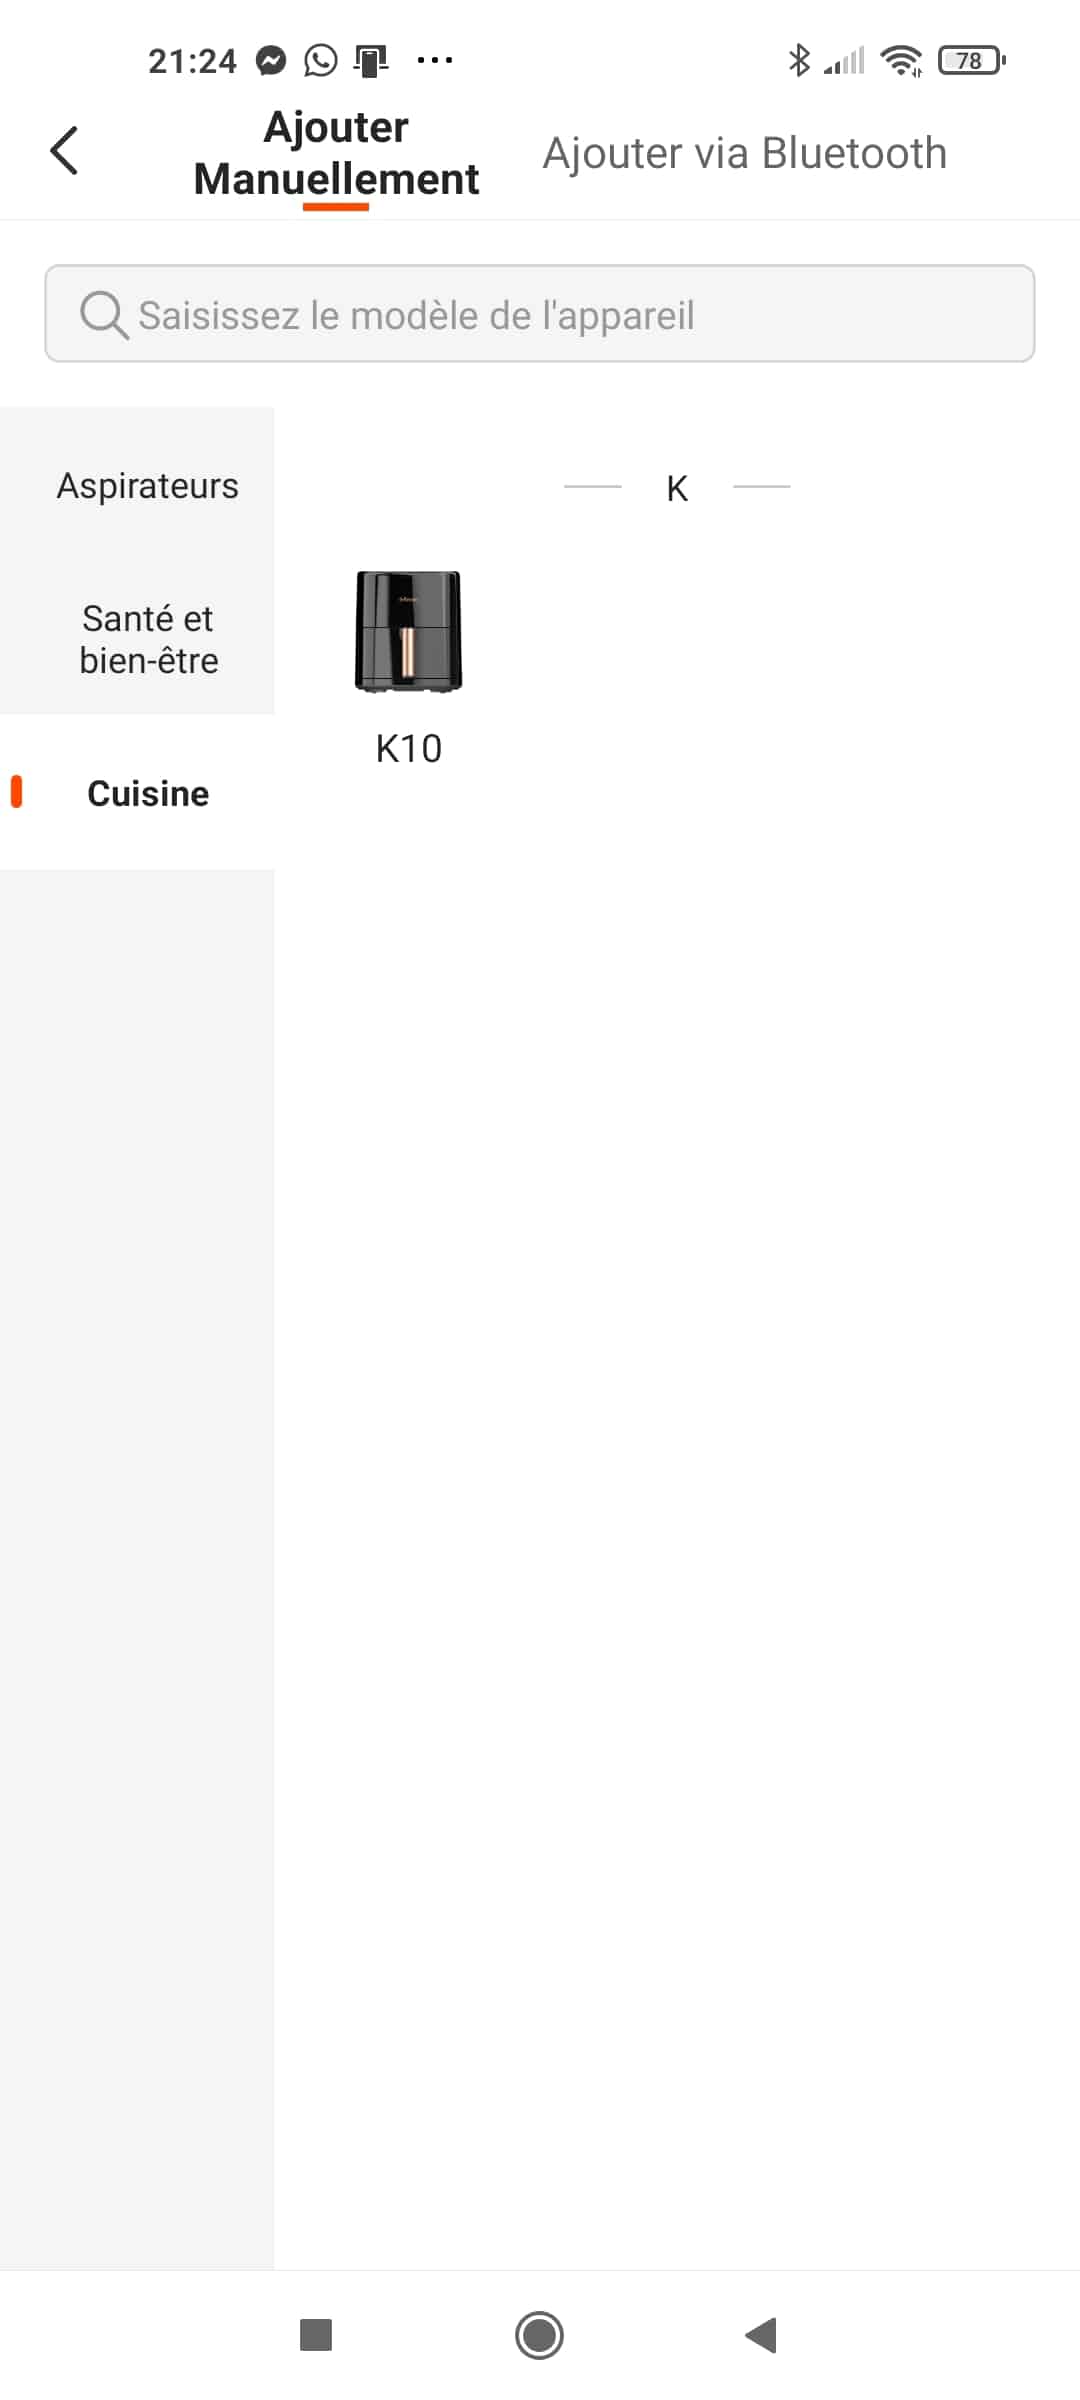Tap the back arrow icon
This screenshot has height=2400, width=1080.
(64, 151)
